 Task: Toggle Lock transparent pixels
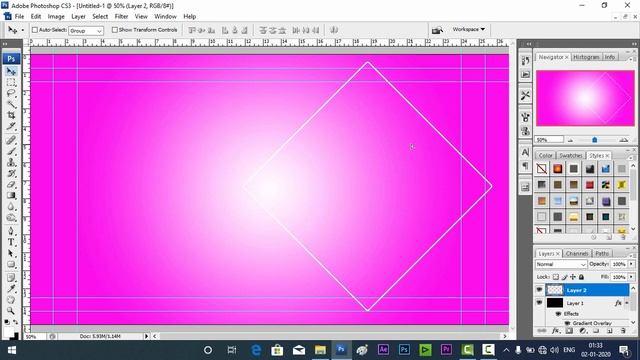point(556,277)
